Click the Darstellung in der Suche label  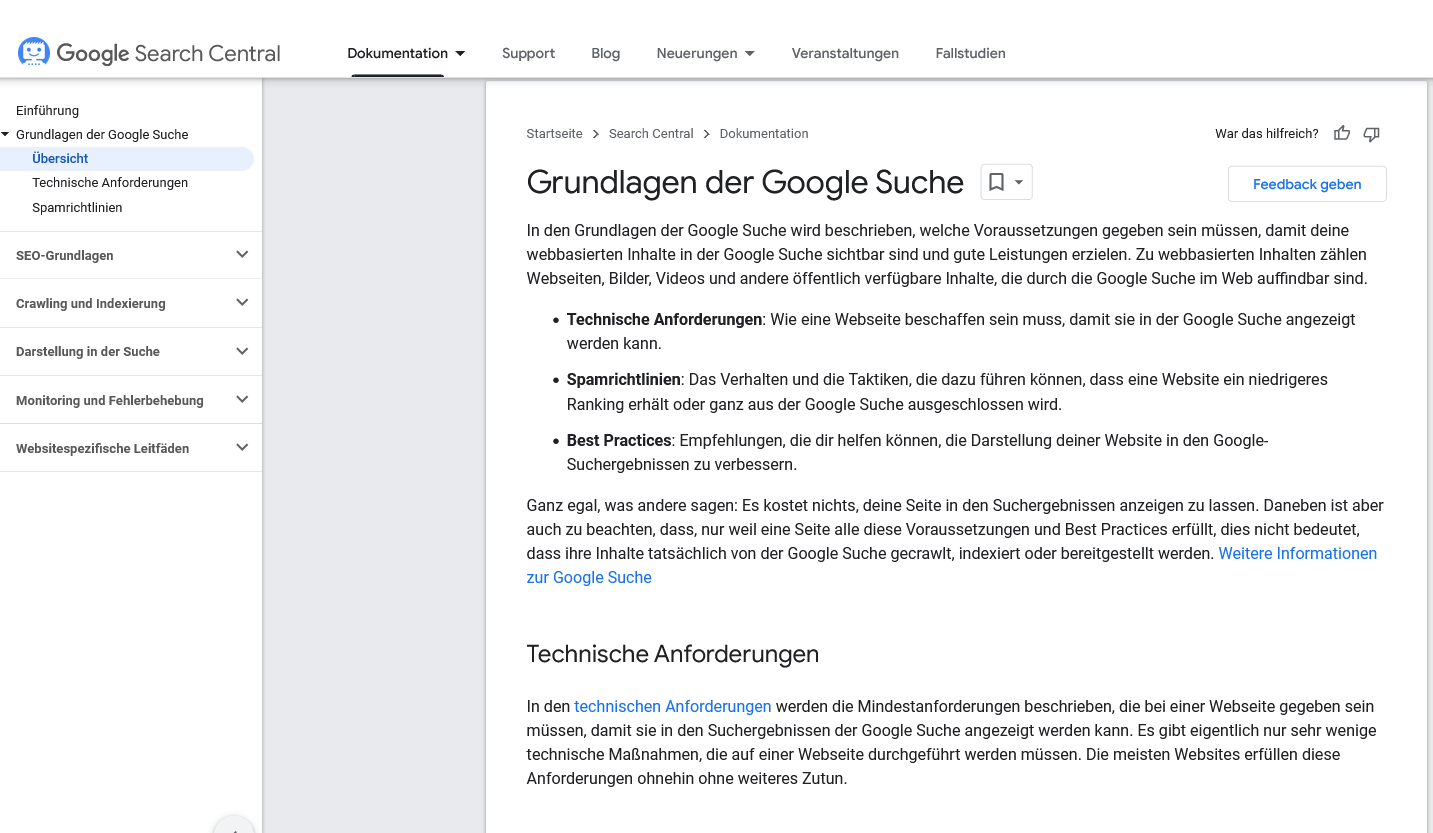[88, 352]
